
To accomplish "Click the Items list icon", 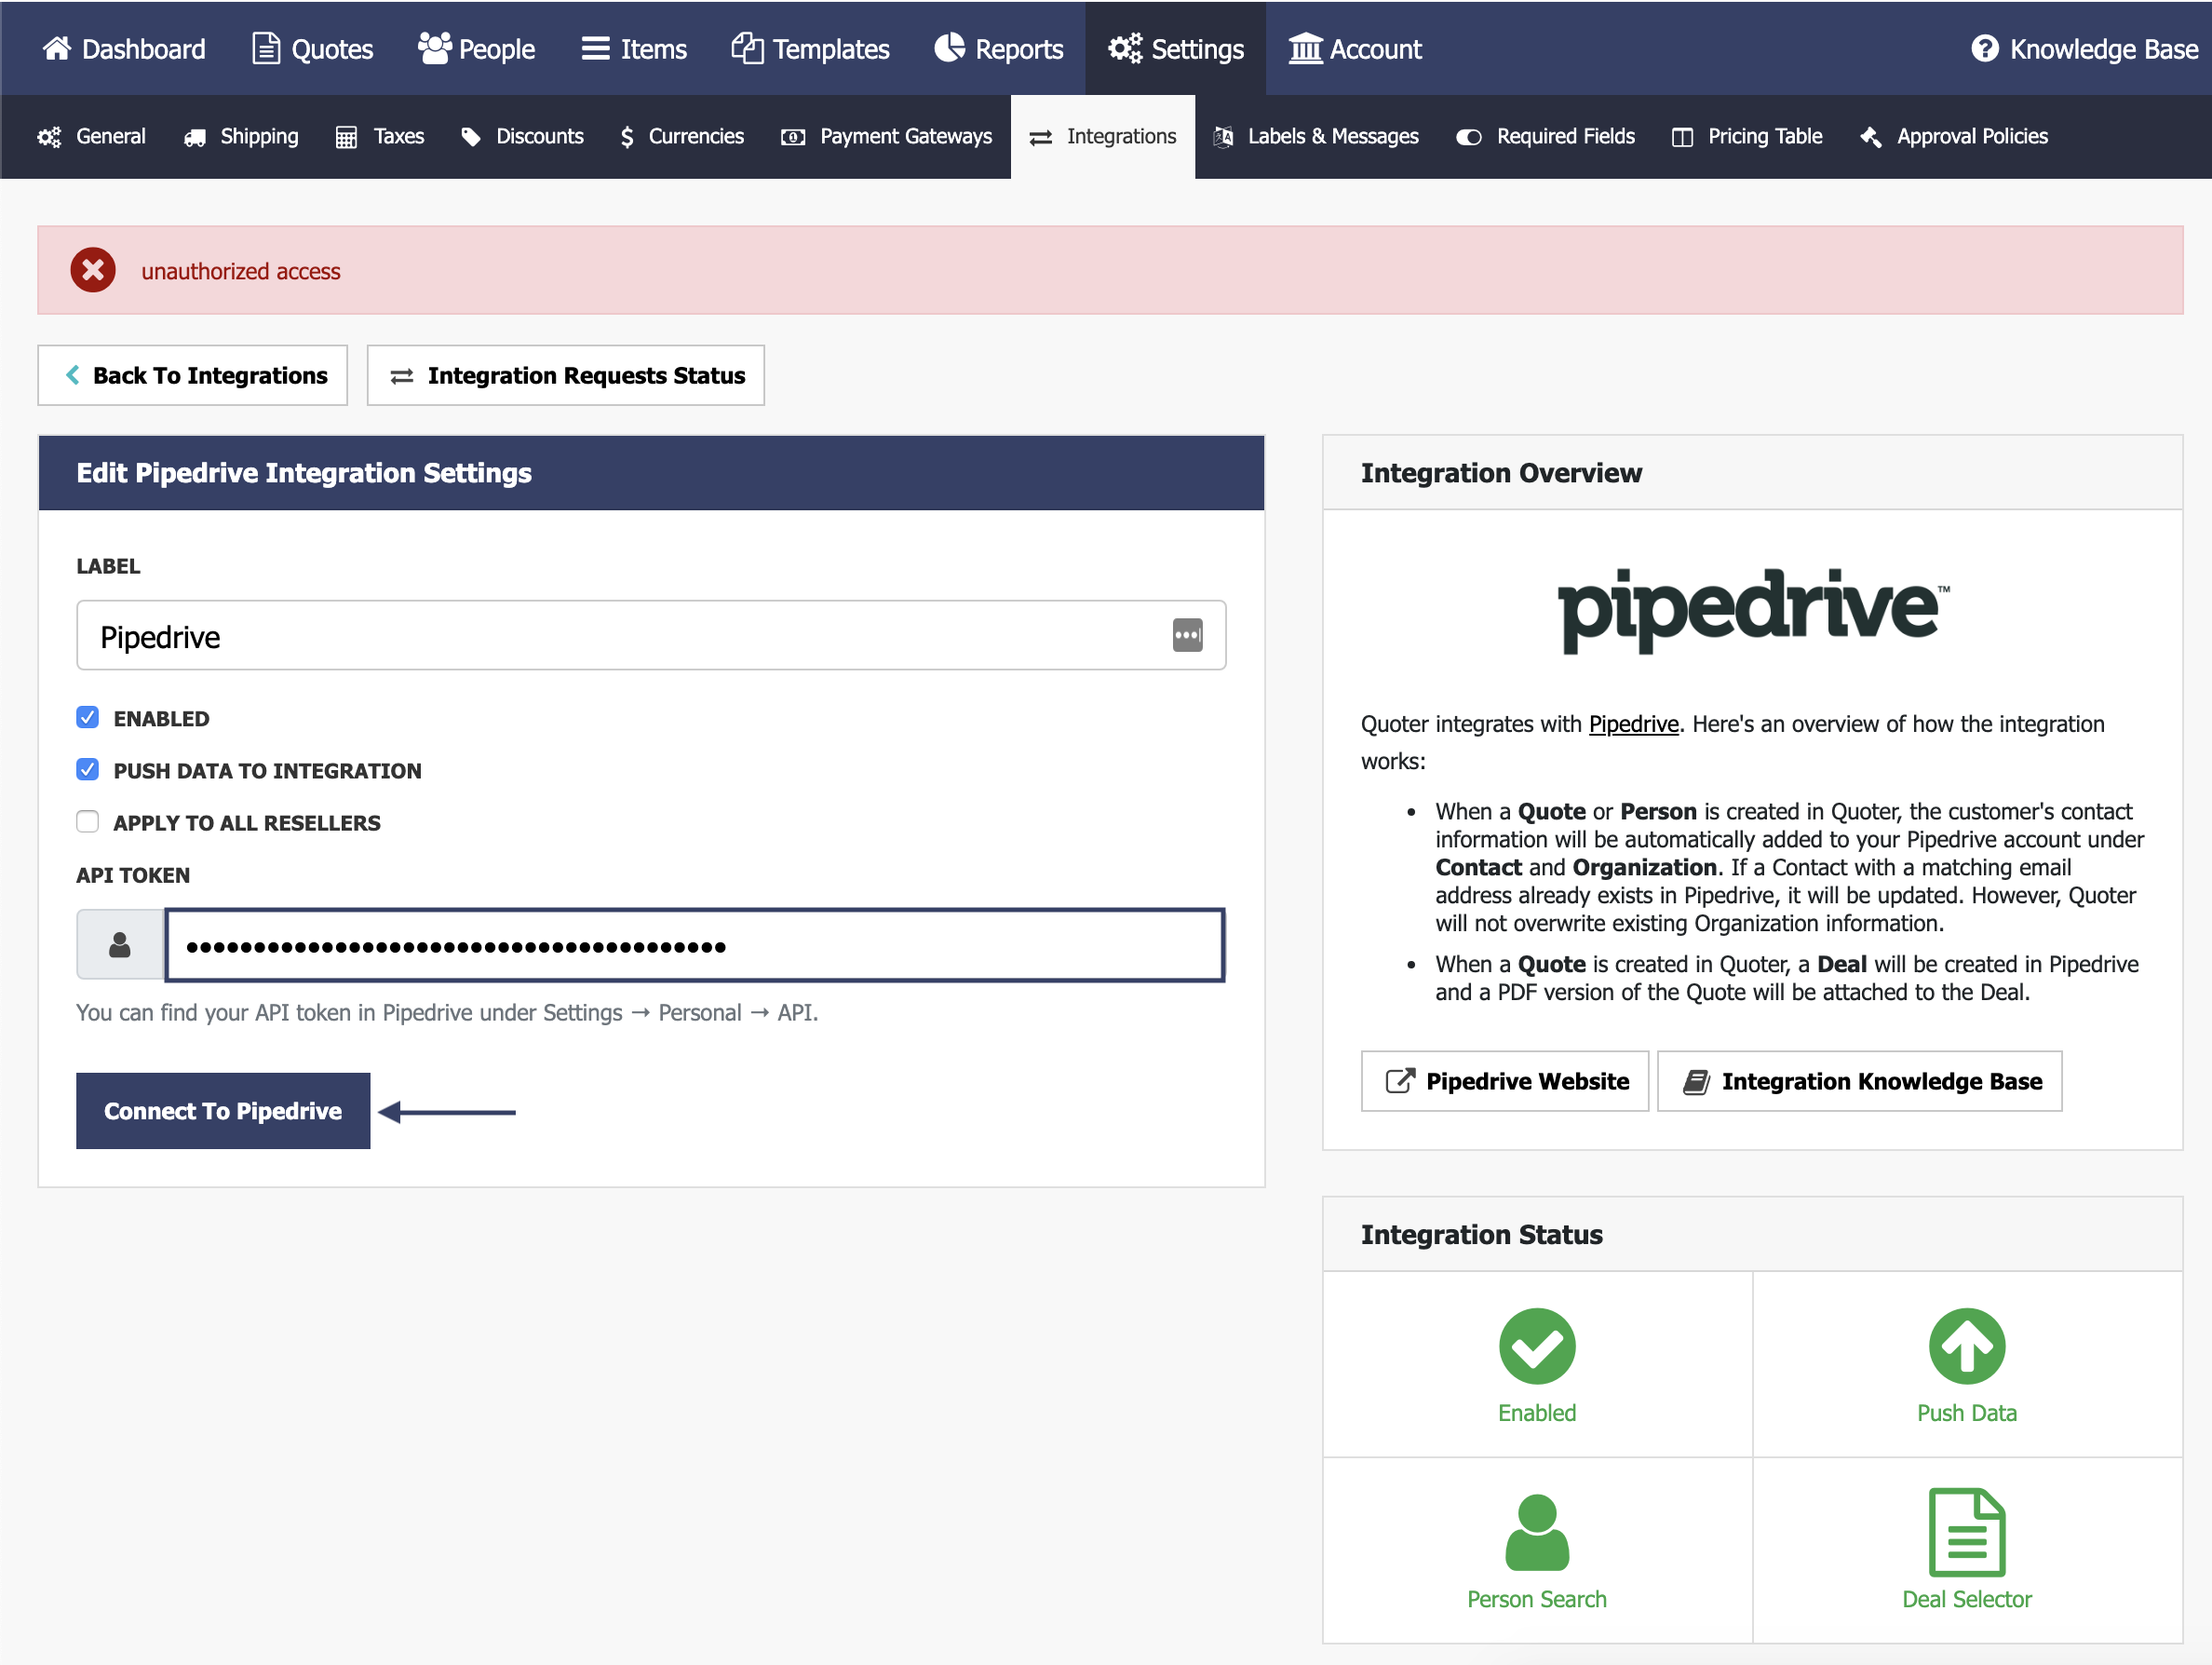I will [596, 48].
